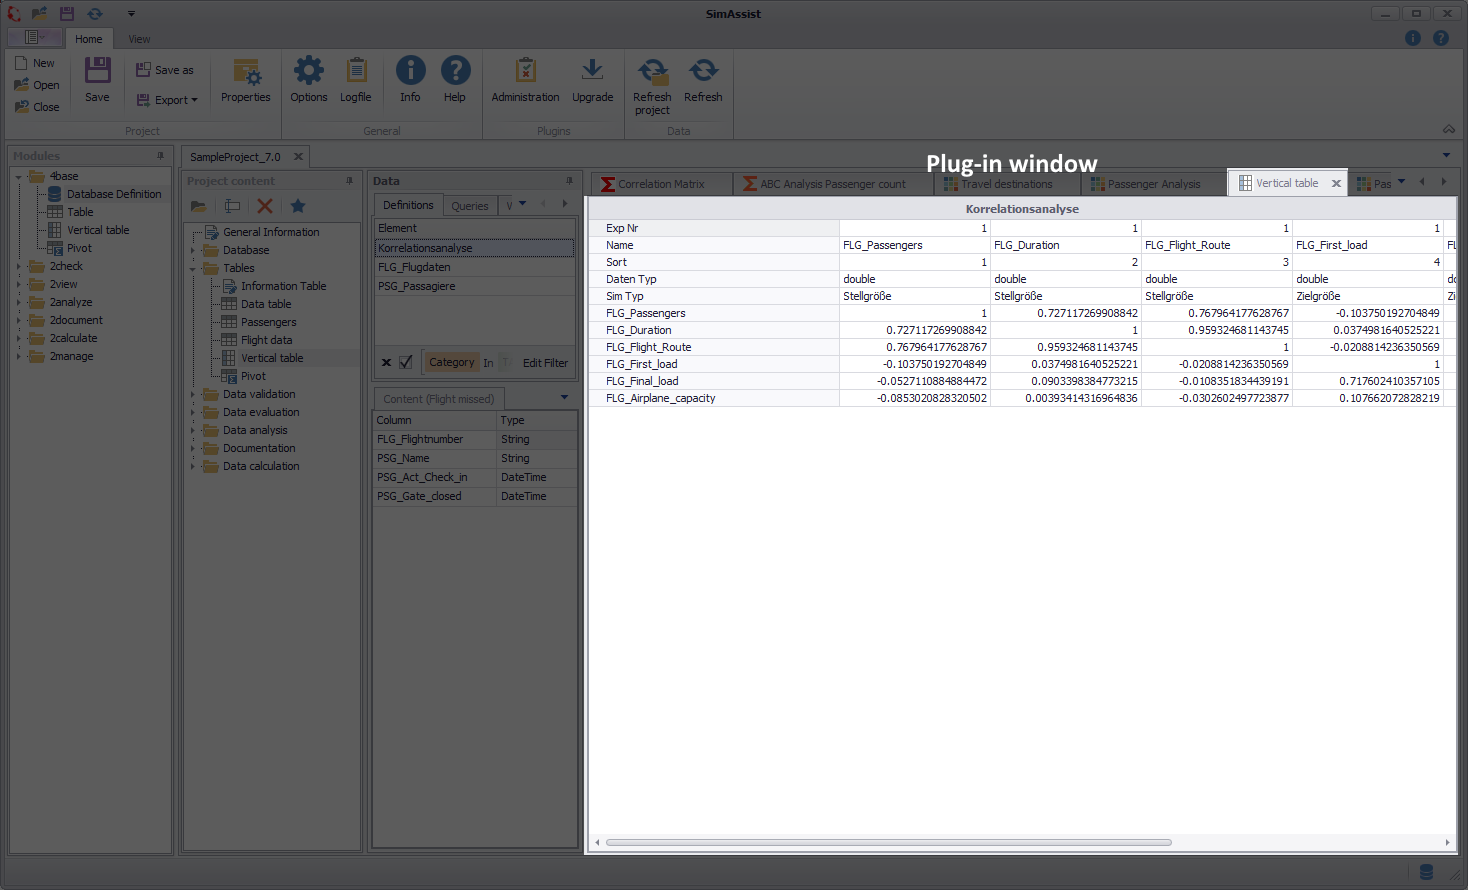The height and width of the screenshot is (890, 1468).
Task: Save the project with the floppy disk icon
Action: click(x=96, y=79)
